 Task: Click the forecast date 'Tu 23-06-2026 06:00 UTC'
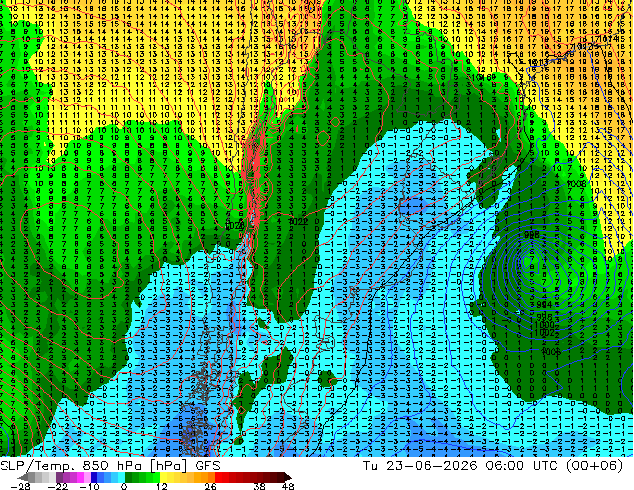[461, 466]
